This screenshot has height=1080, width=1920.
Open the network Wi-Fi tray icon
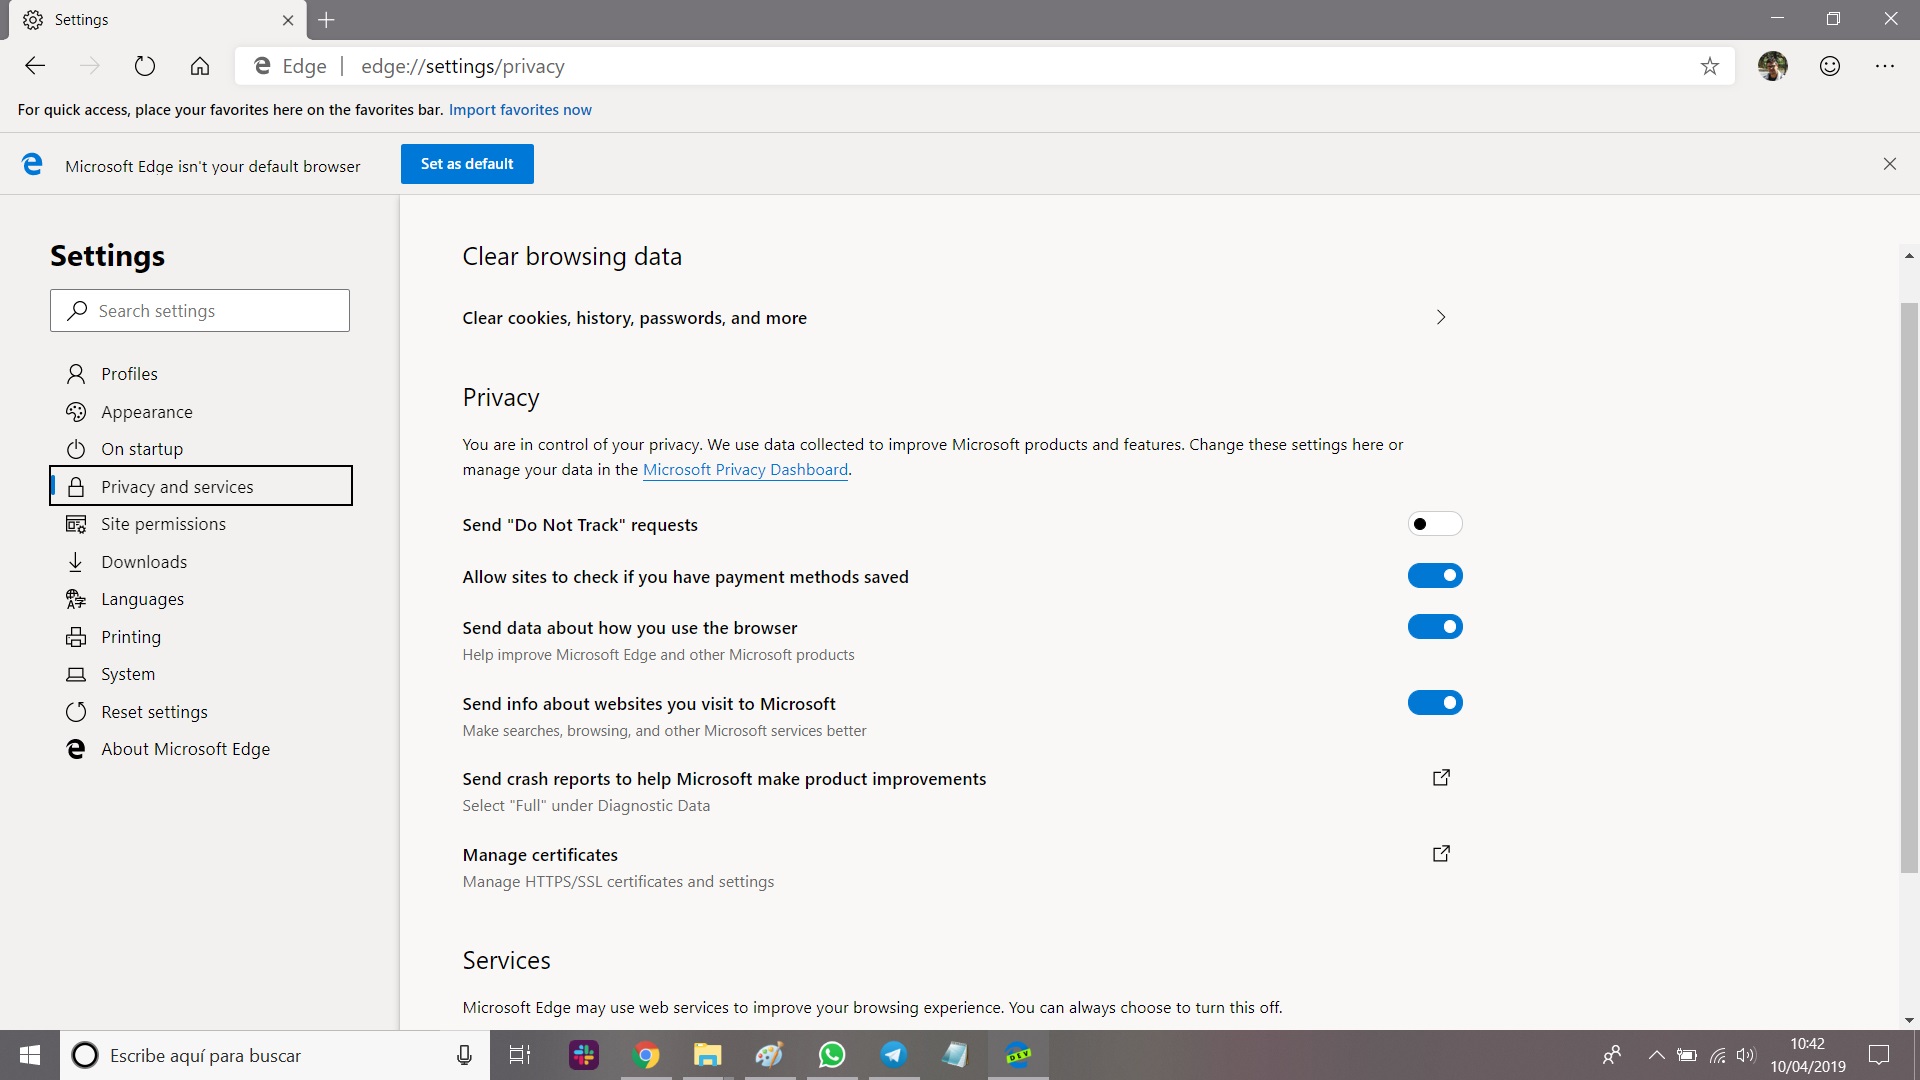tap(1718, 1055)
